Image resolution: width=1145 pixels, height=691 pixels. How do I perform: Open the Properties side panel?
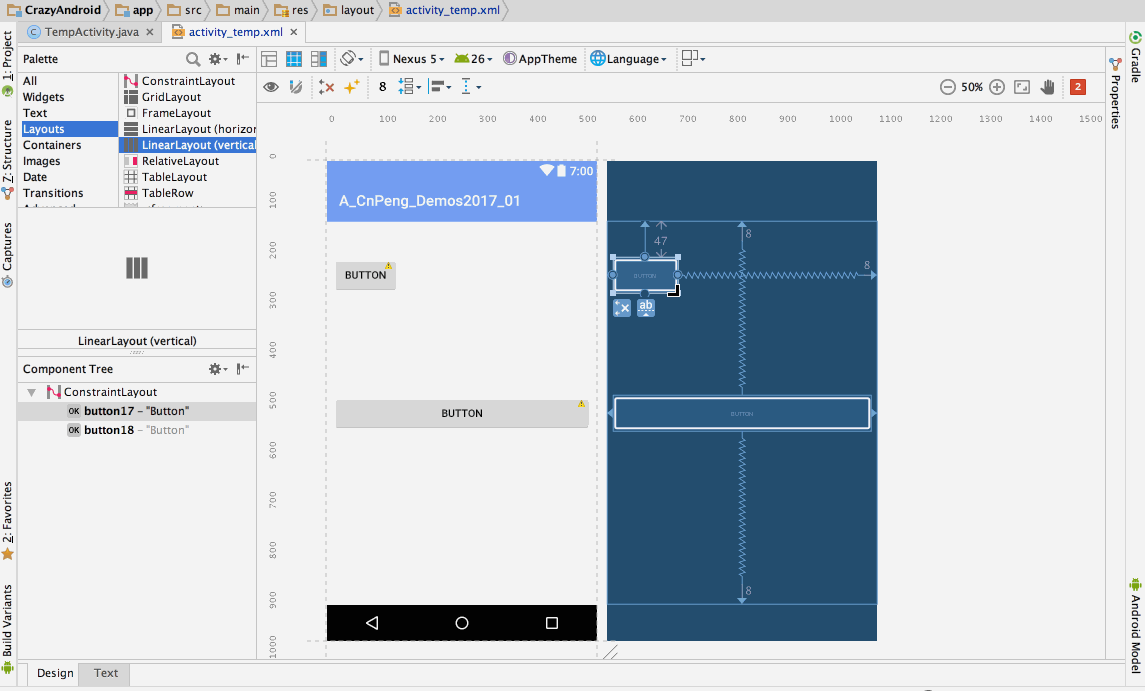pyautogui.click(x=1115, y=93)
